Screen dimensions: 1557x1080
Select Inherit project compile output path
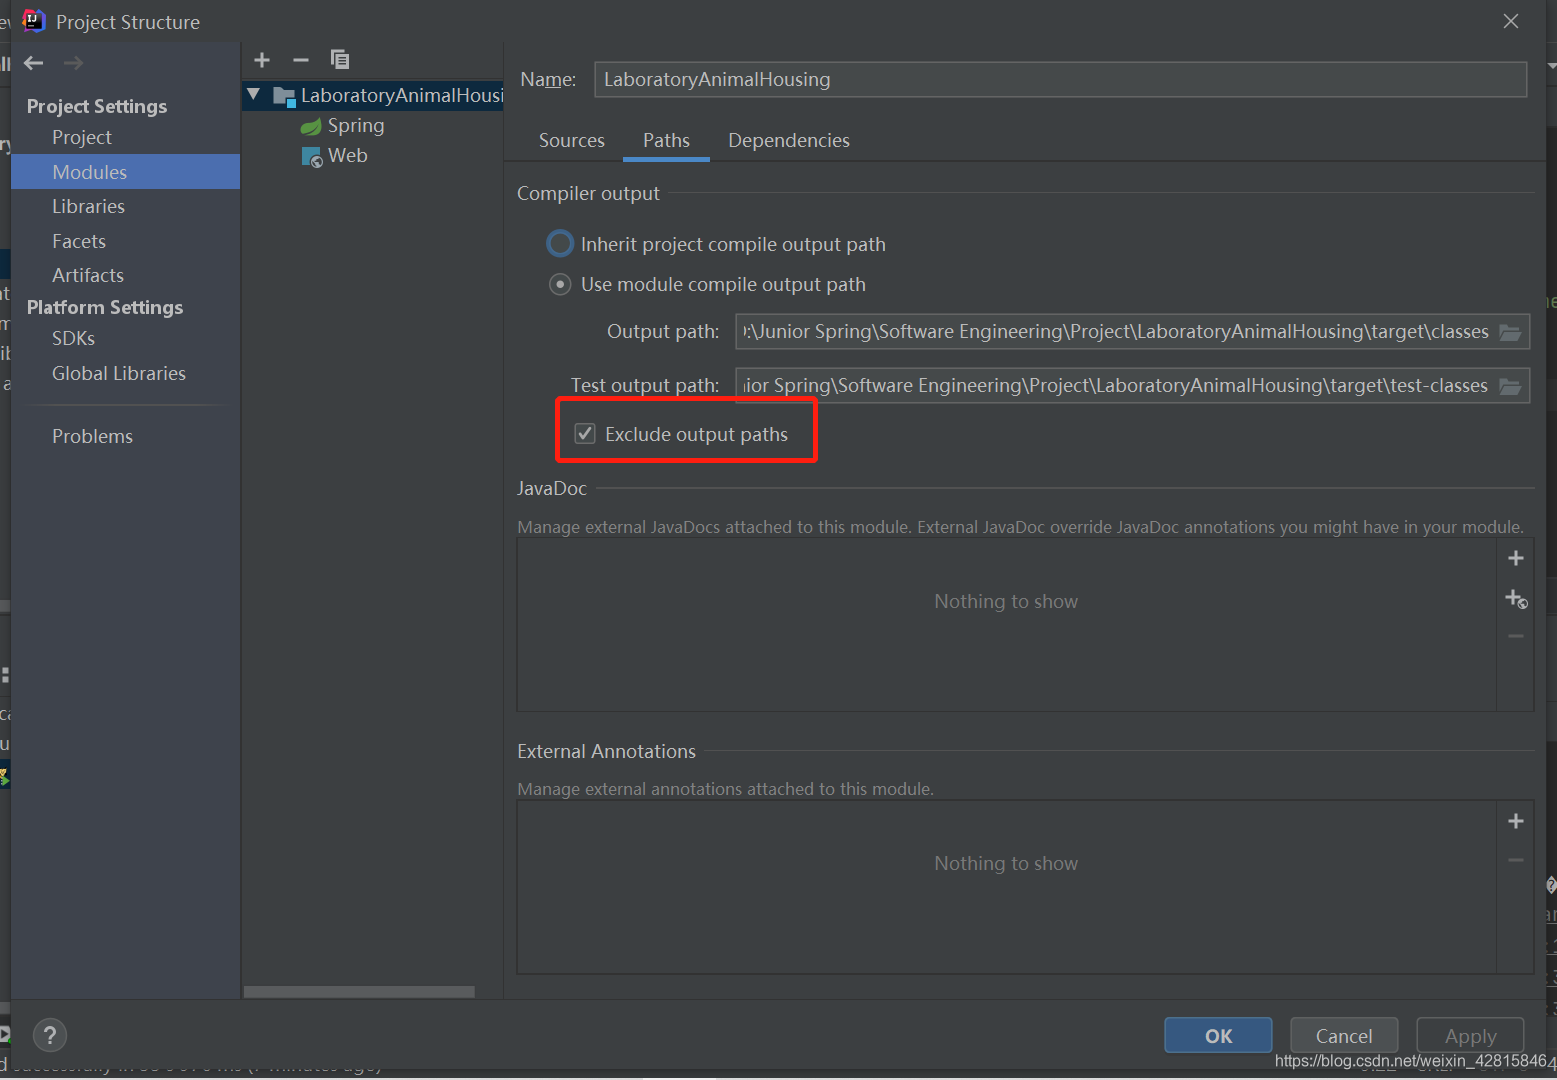(x=560, y=243)
